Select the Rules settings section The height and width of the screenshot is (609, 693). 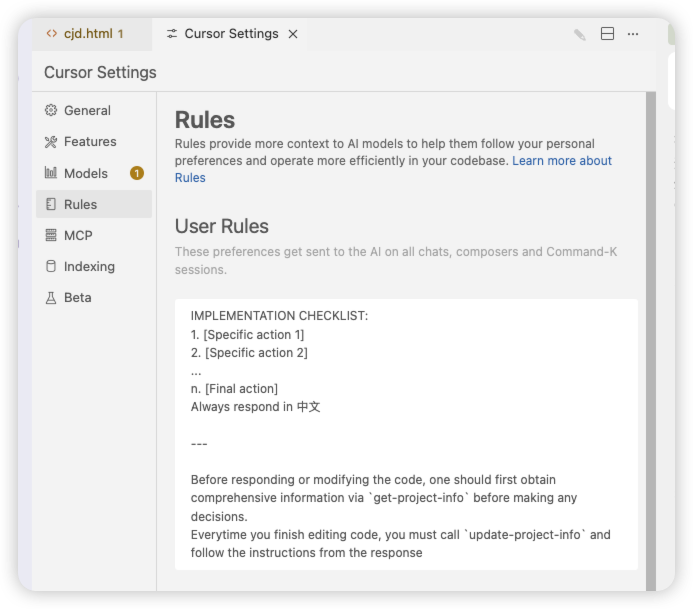(x=94, y=204)
